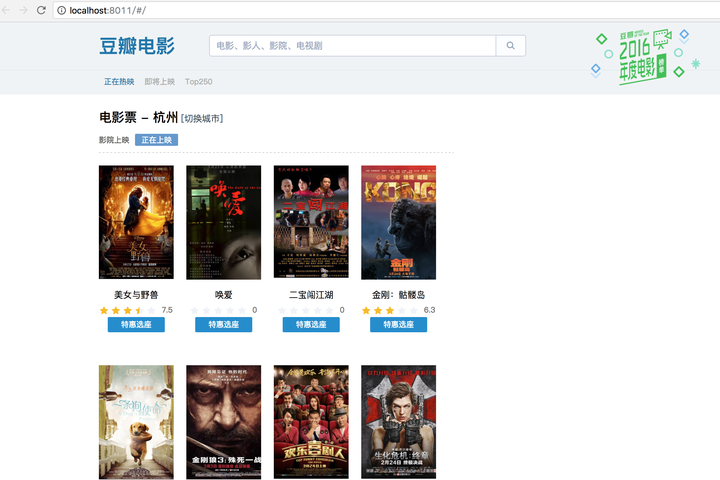The width and height of the screenshot is (720, 480).
Task: Click 特惠选座 under 二宝闯江湖
Action: click(311, 324)
